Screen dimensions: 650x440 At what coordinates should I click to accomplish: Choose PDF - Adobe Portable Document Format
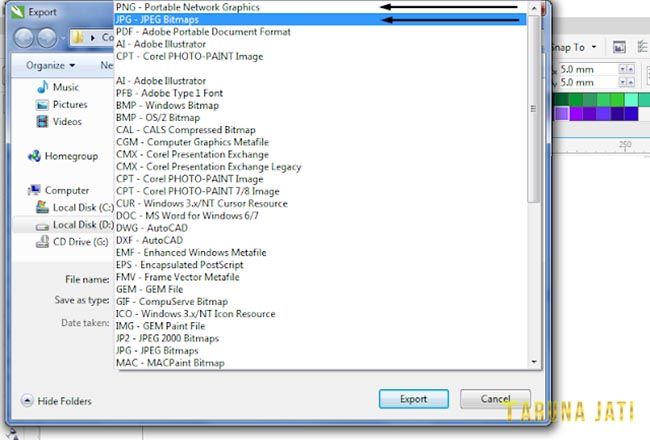click(320, 32)
